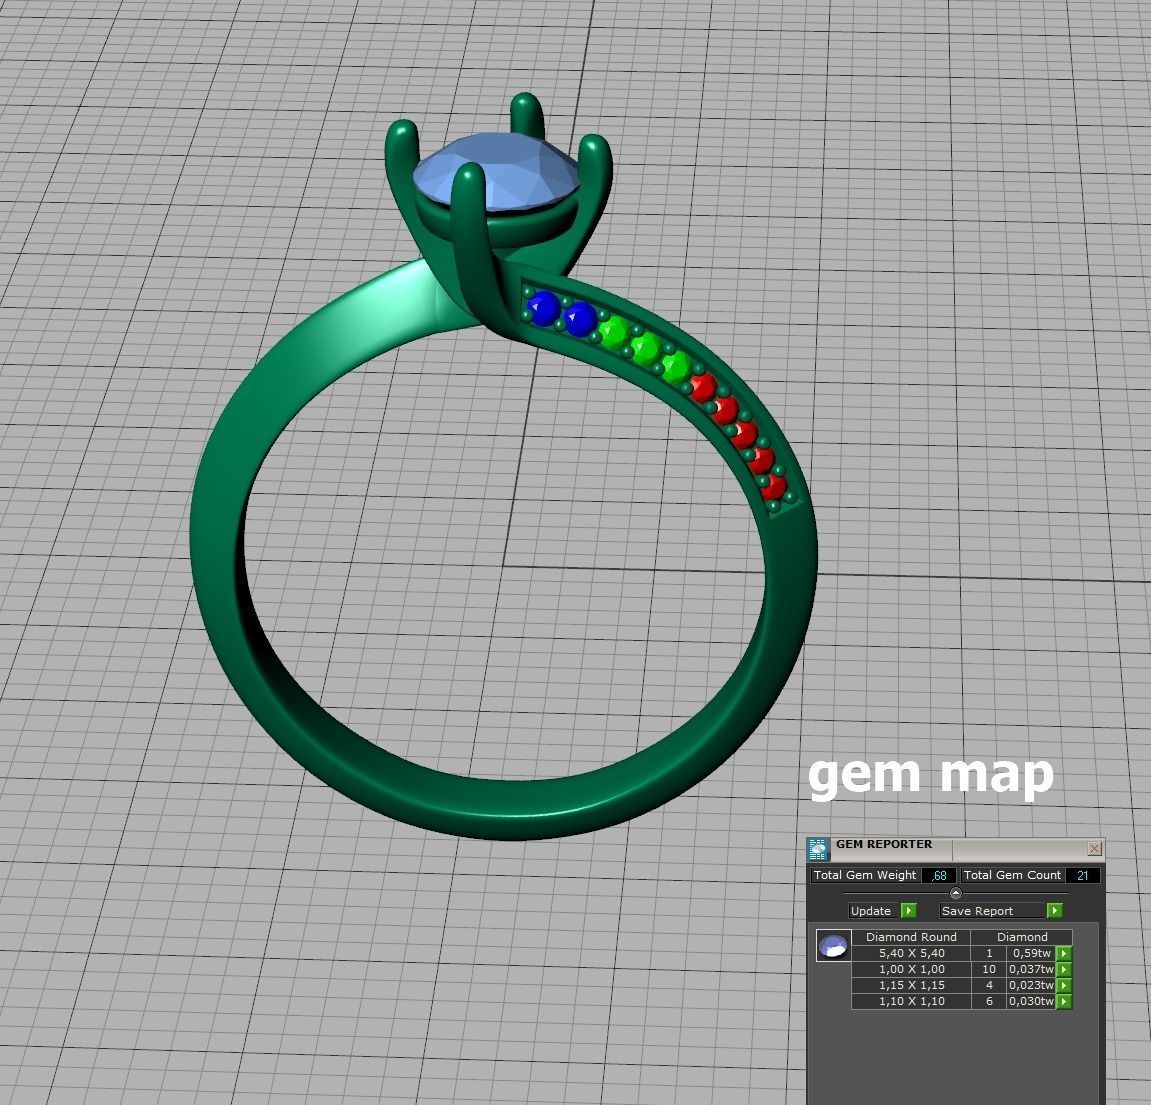The width and height of the screenshot is (1151, 1105).
Task: Click the green arrow next to Save Report
Action: [1054, 910]
